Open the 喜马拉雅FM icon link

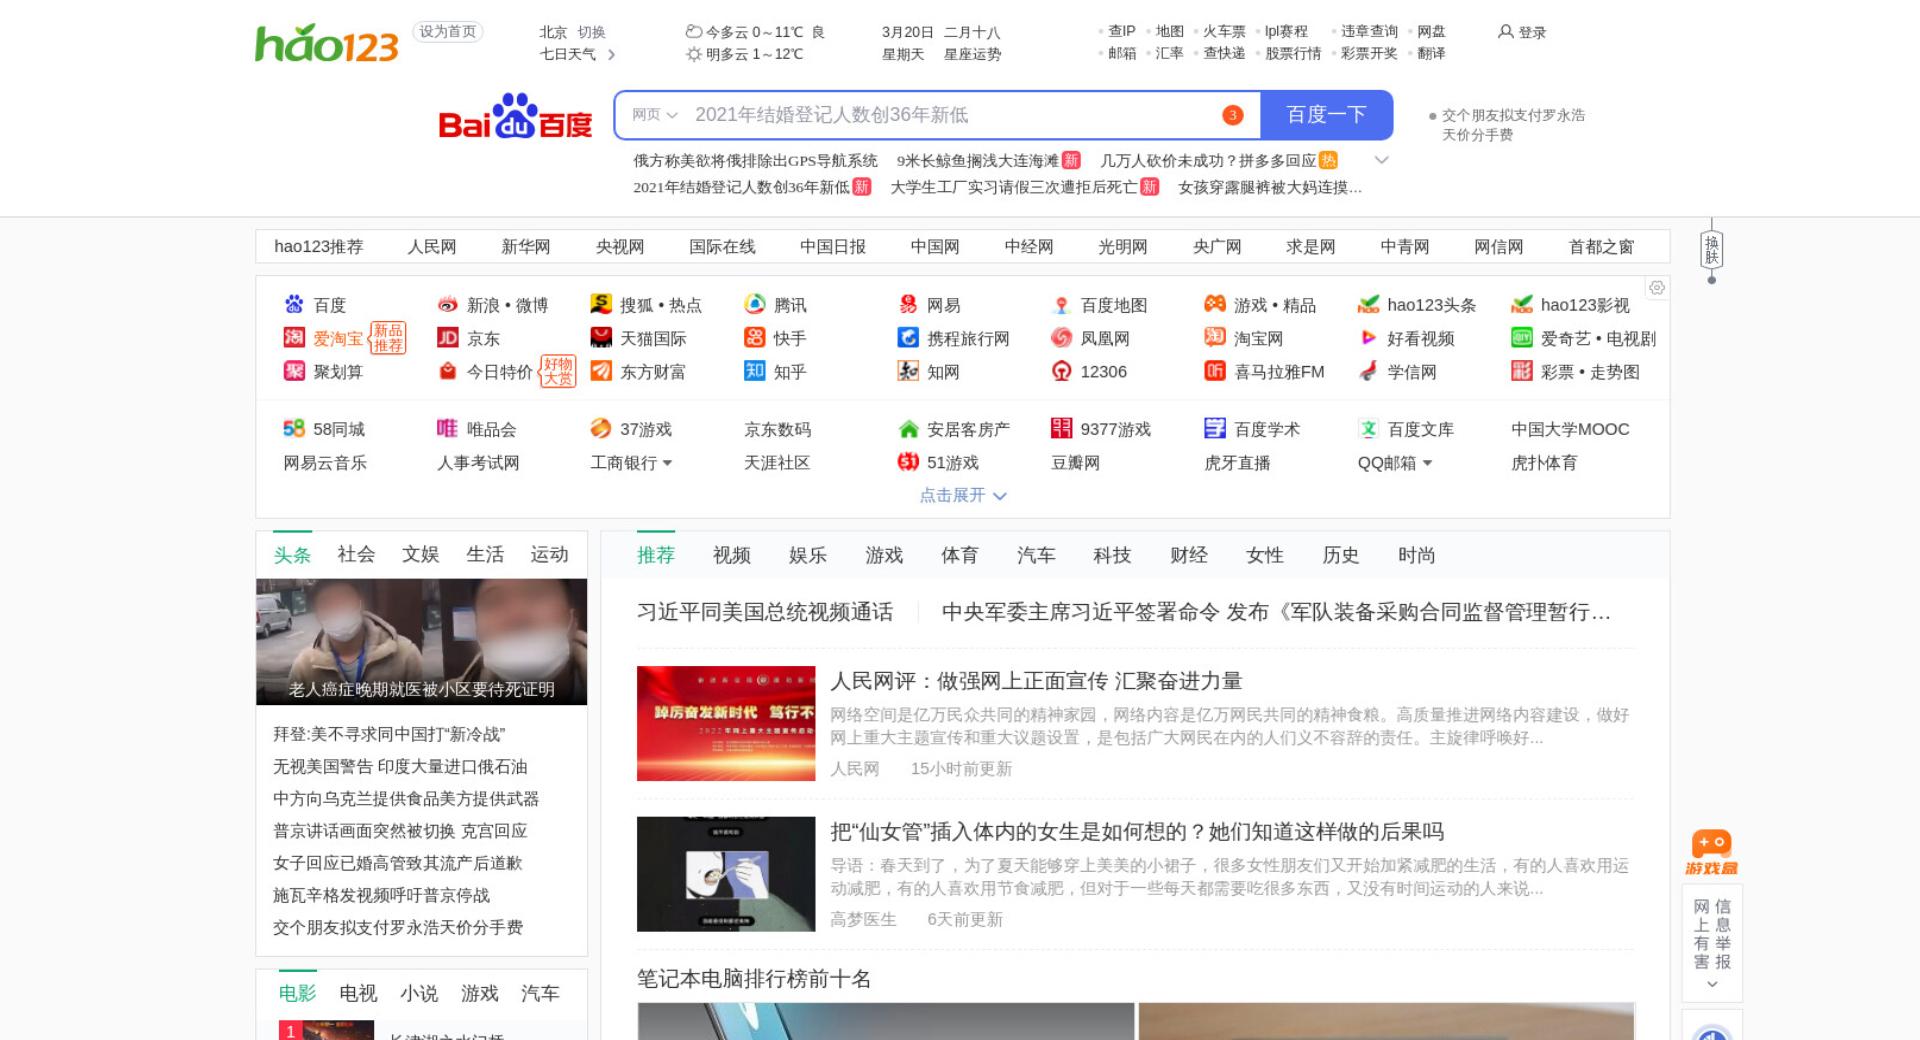(x=1215, y=371)
